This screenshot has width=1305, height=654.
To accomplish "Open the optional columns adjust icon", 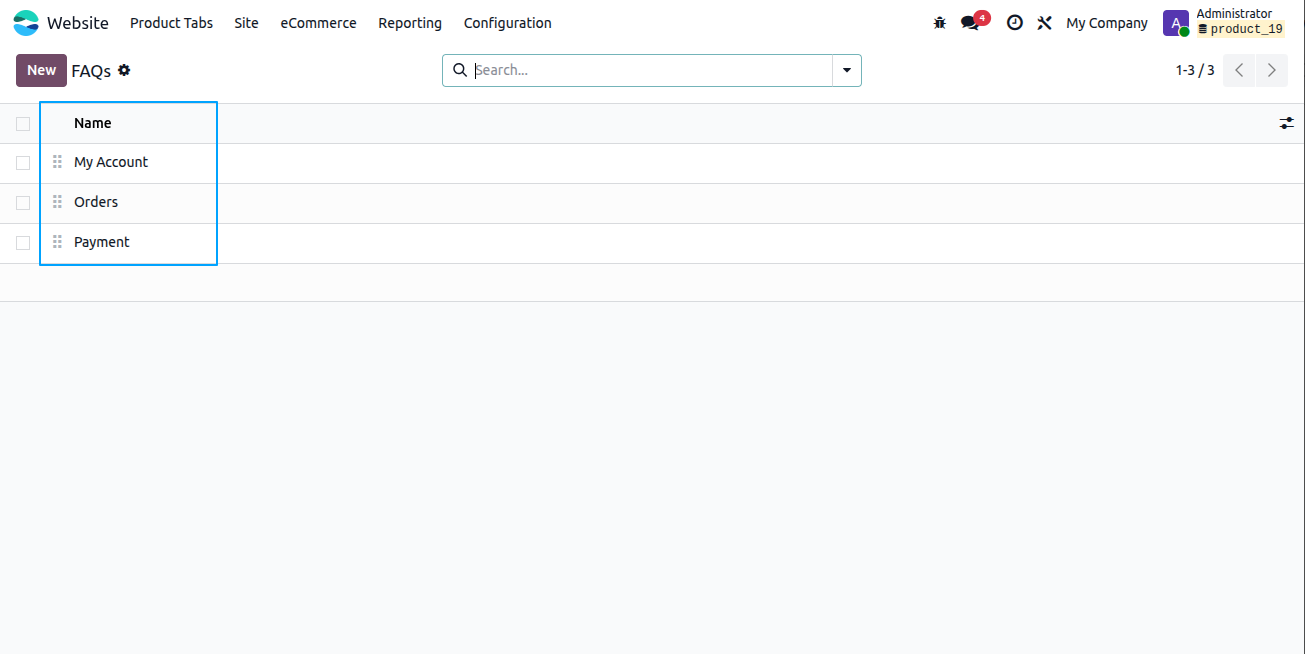I will tap(1287, 123).
